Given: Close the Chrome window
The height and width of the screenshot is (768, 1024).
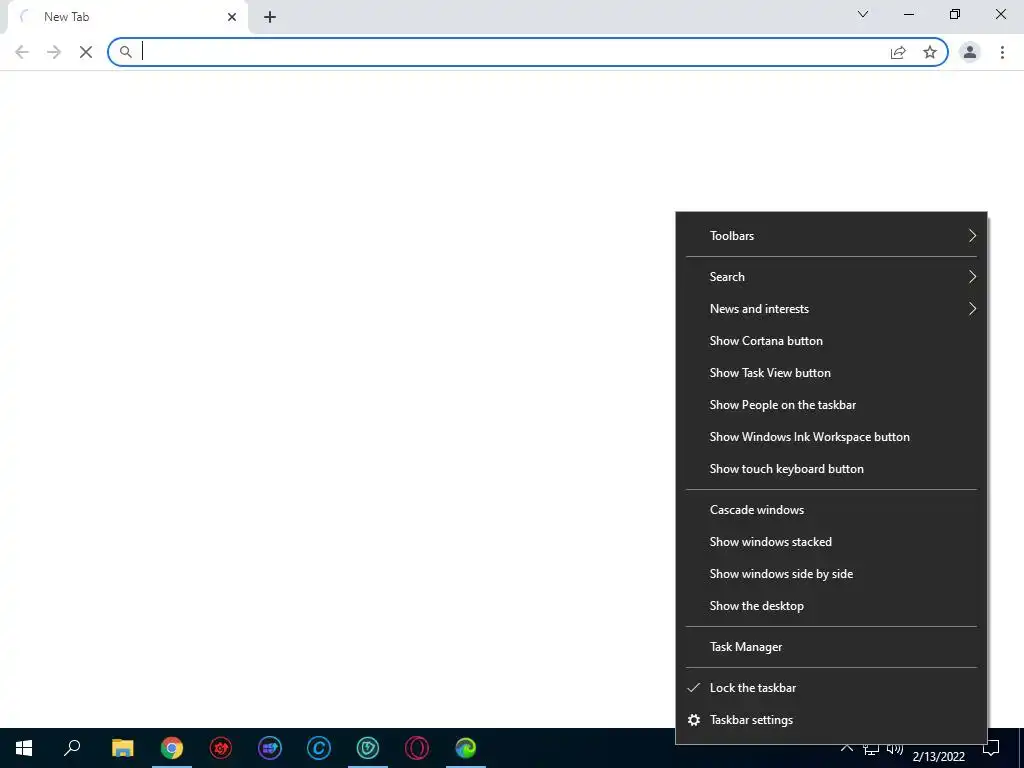Looking at the screenshot, I should click(x=1000, y=14).
